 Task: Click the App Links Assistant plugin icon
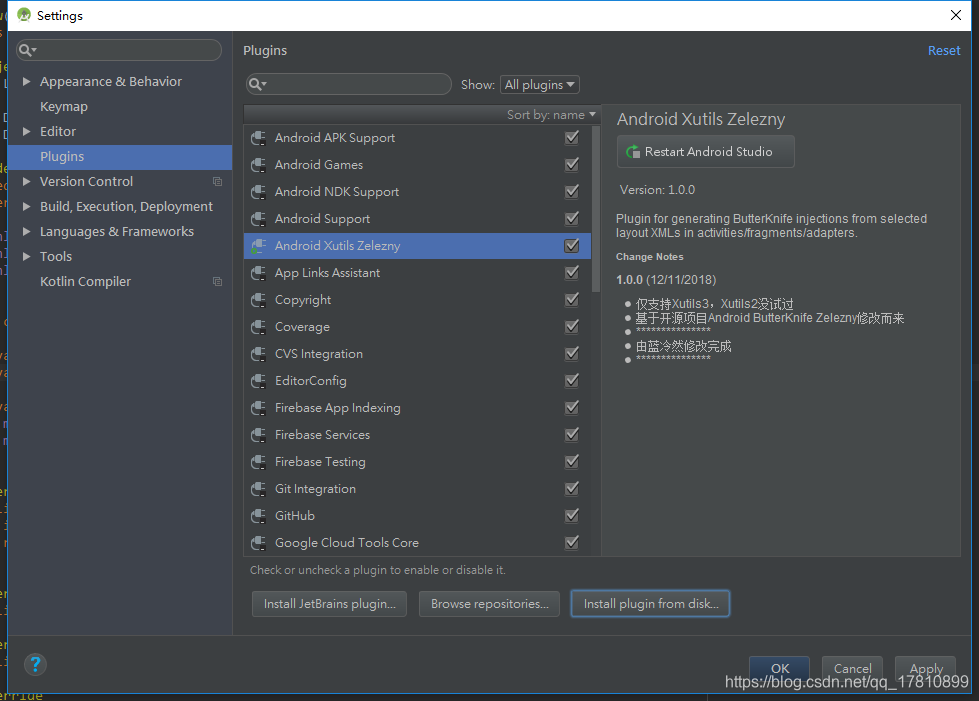point(258,273)
